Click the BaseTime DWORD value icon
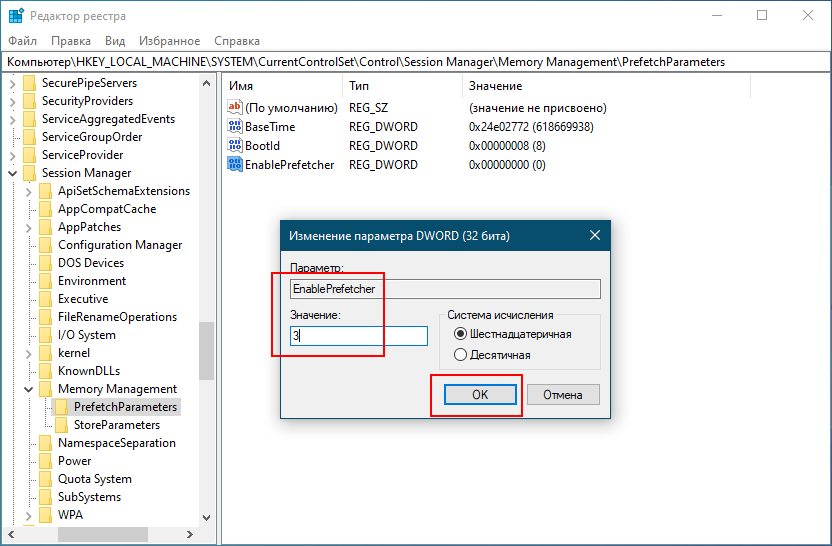Viewport: 832px width, 546px height. click(x=236, y=127)
